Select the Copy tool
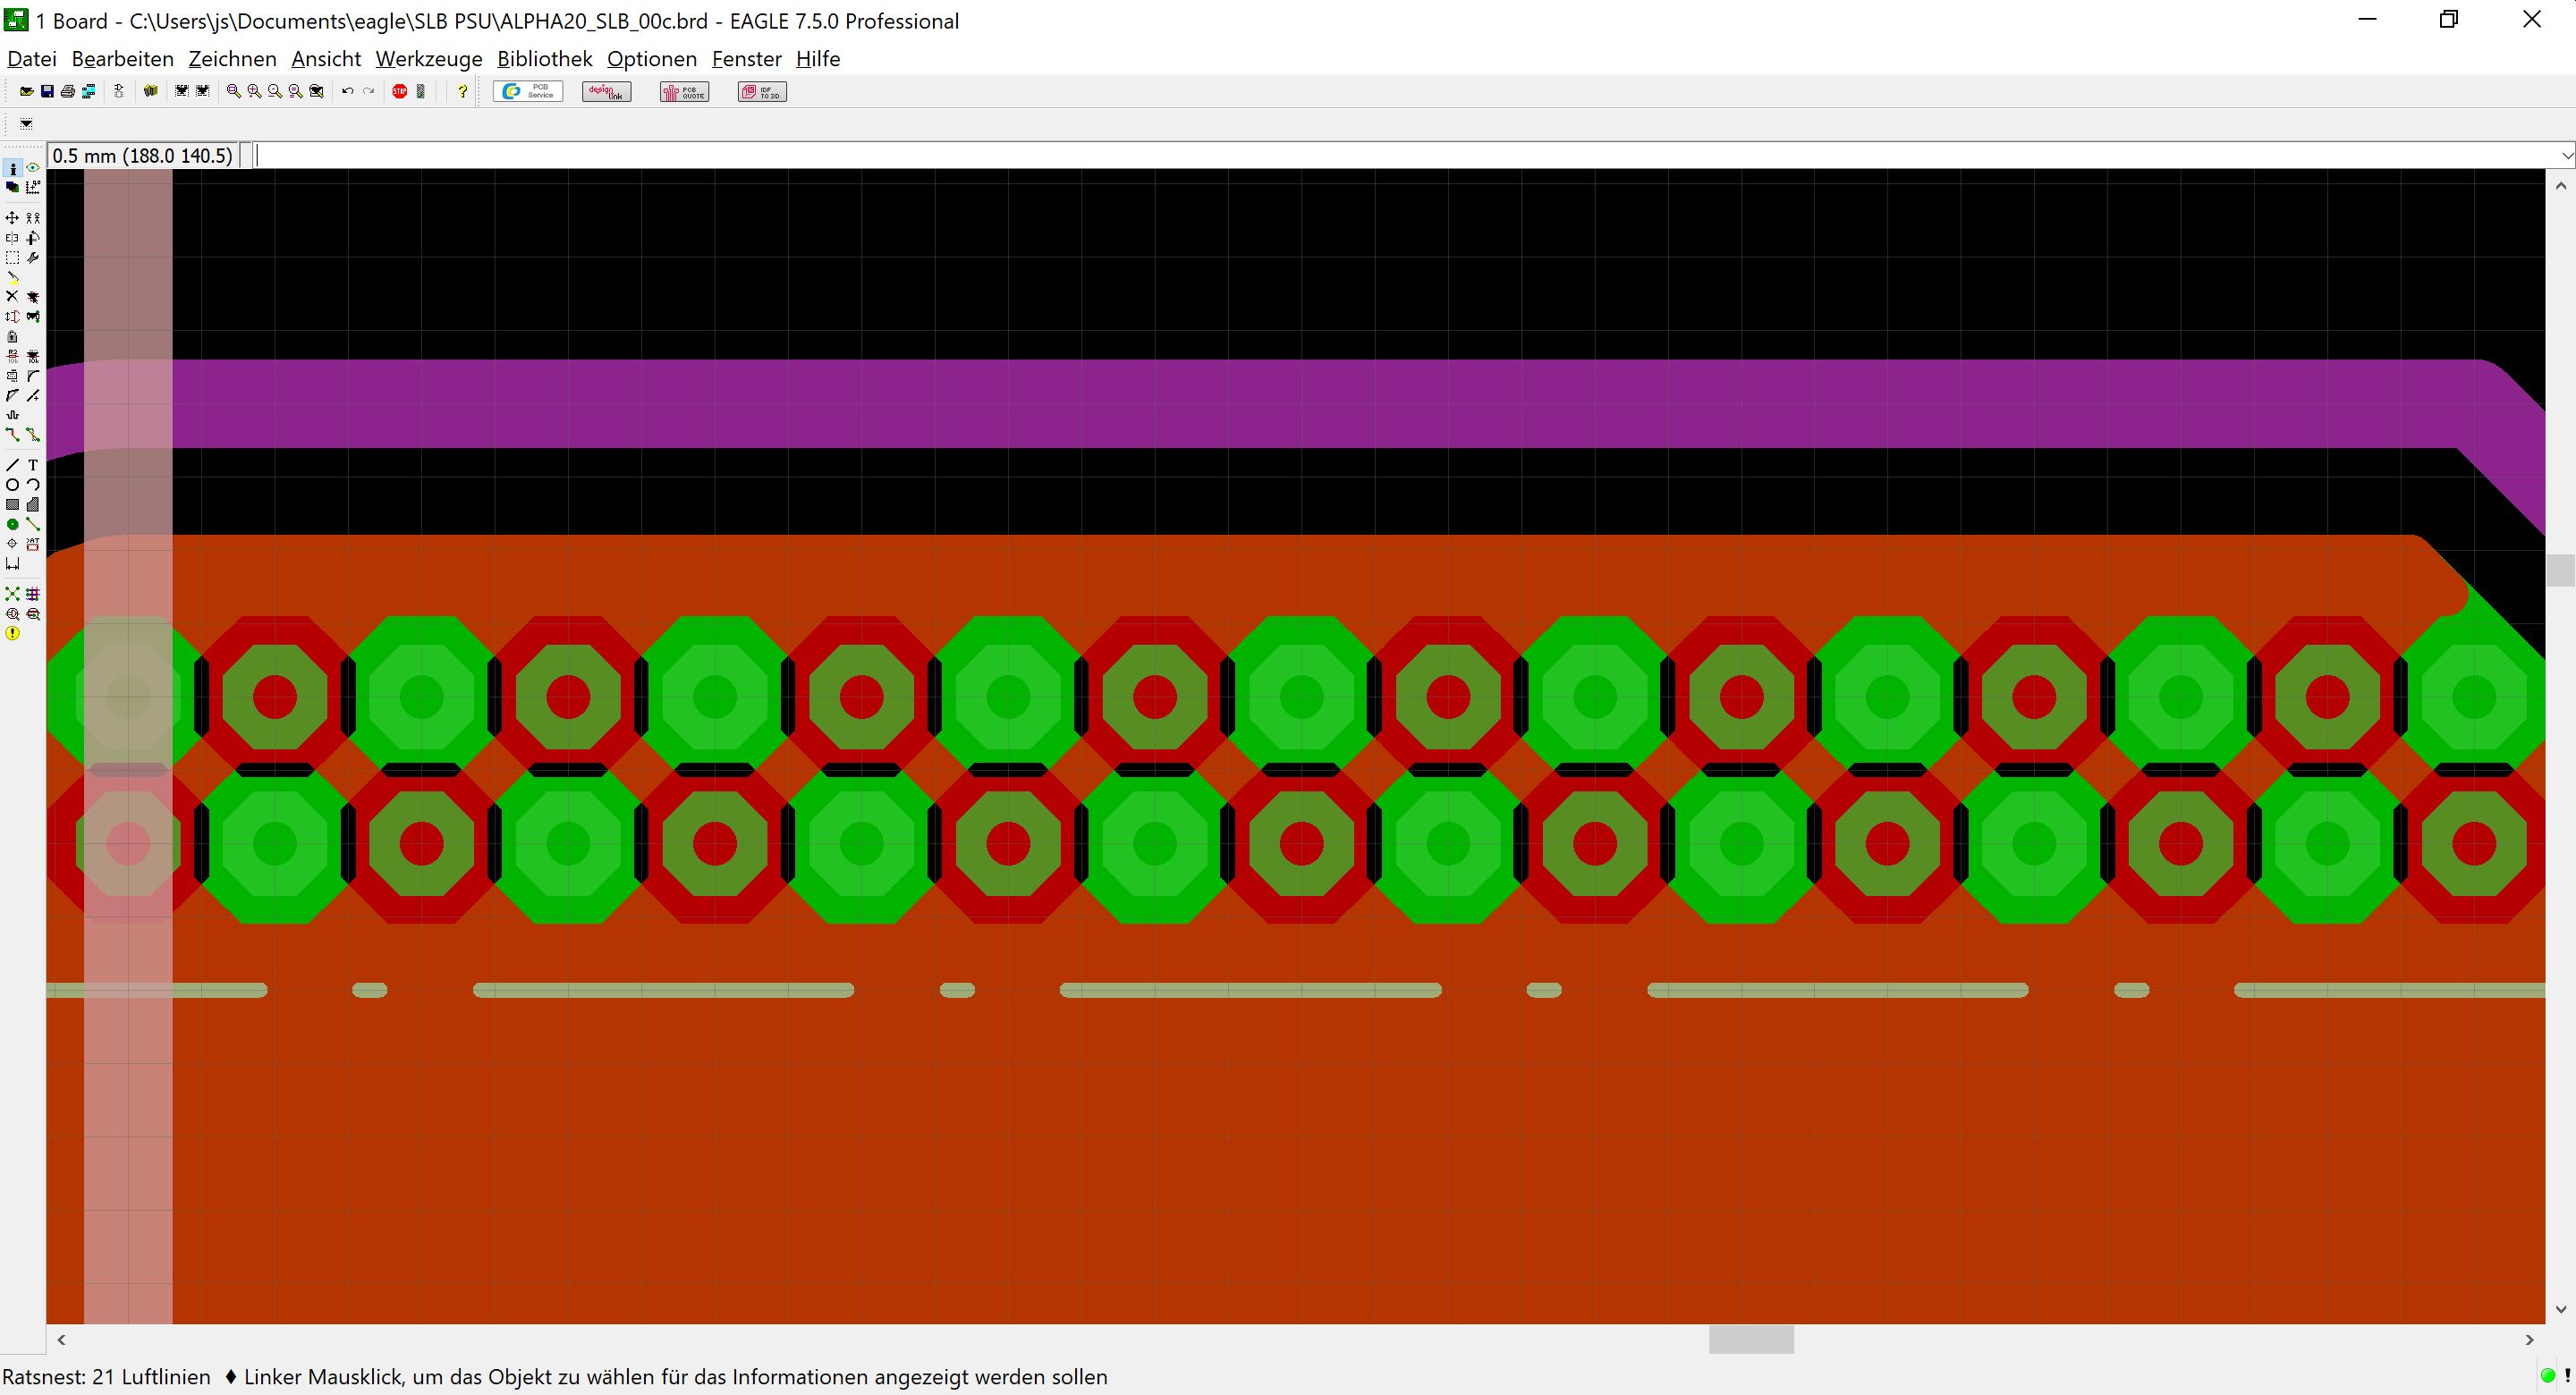 click(33, 218)
